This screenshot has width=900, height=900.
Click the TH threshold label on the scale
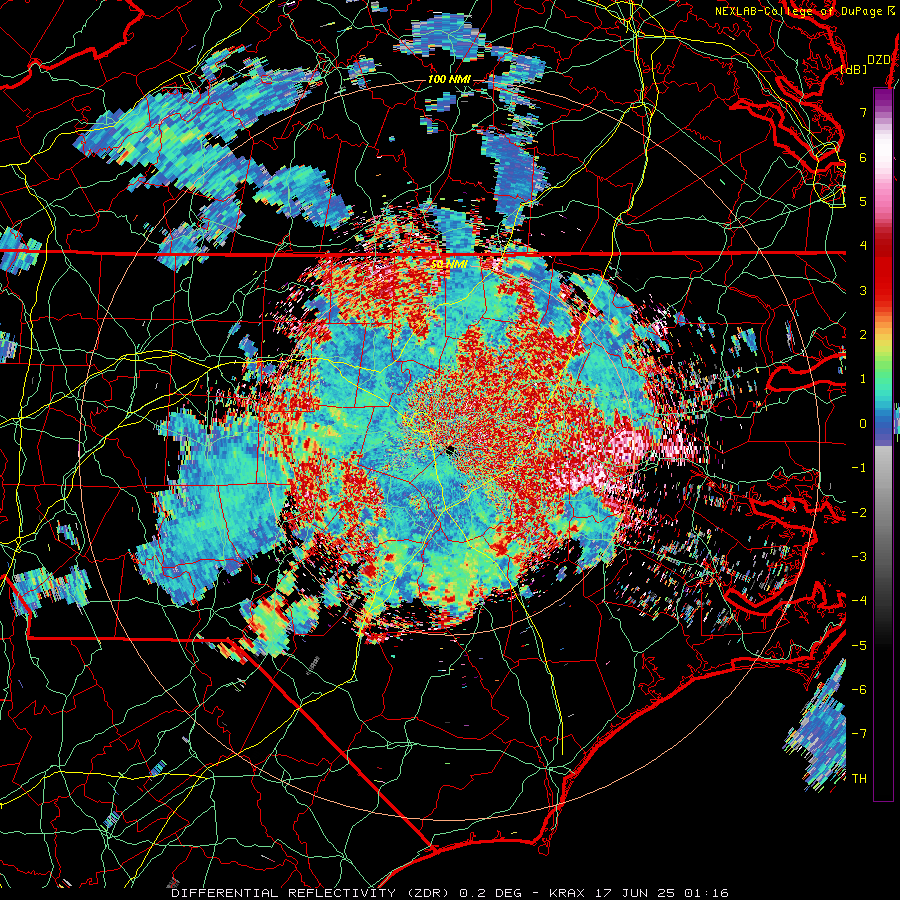click(859, 778)
